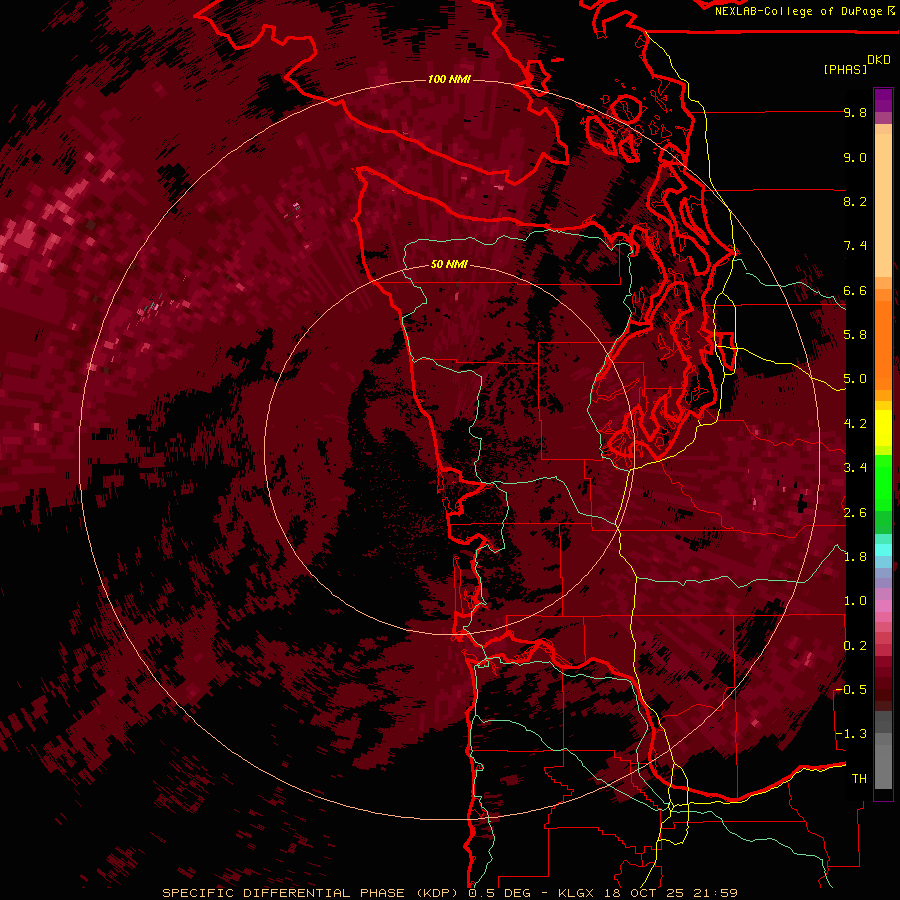The image size is (900, 900).
Task: Click the 5.8 scale value
Action: 855,335
